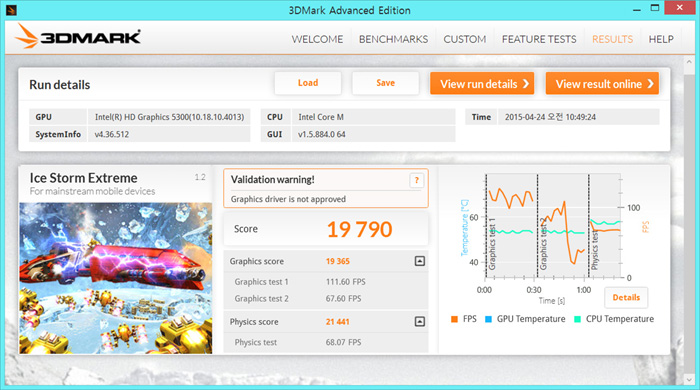Click the Run details heading
700x390 pixels.
[x=59, y=85]
